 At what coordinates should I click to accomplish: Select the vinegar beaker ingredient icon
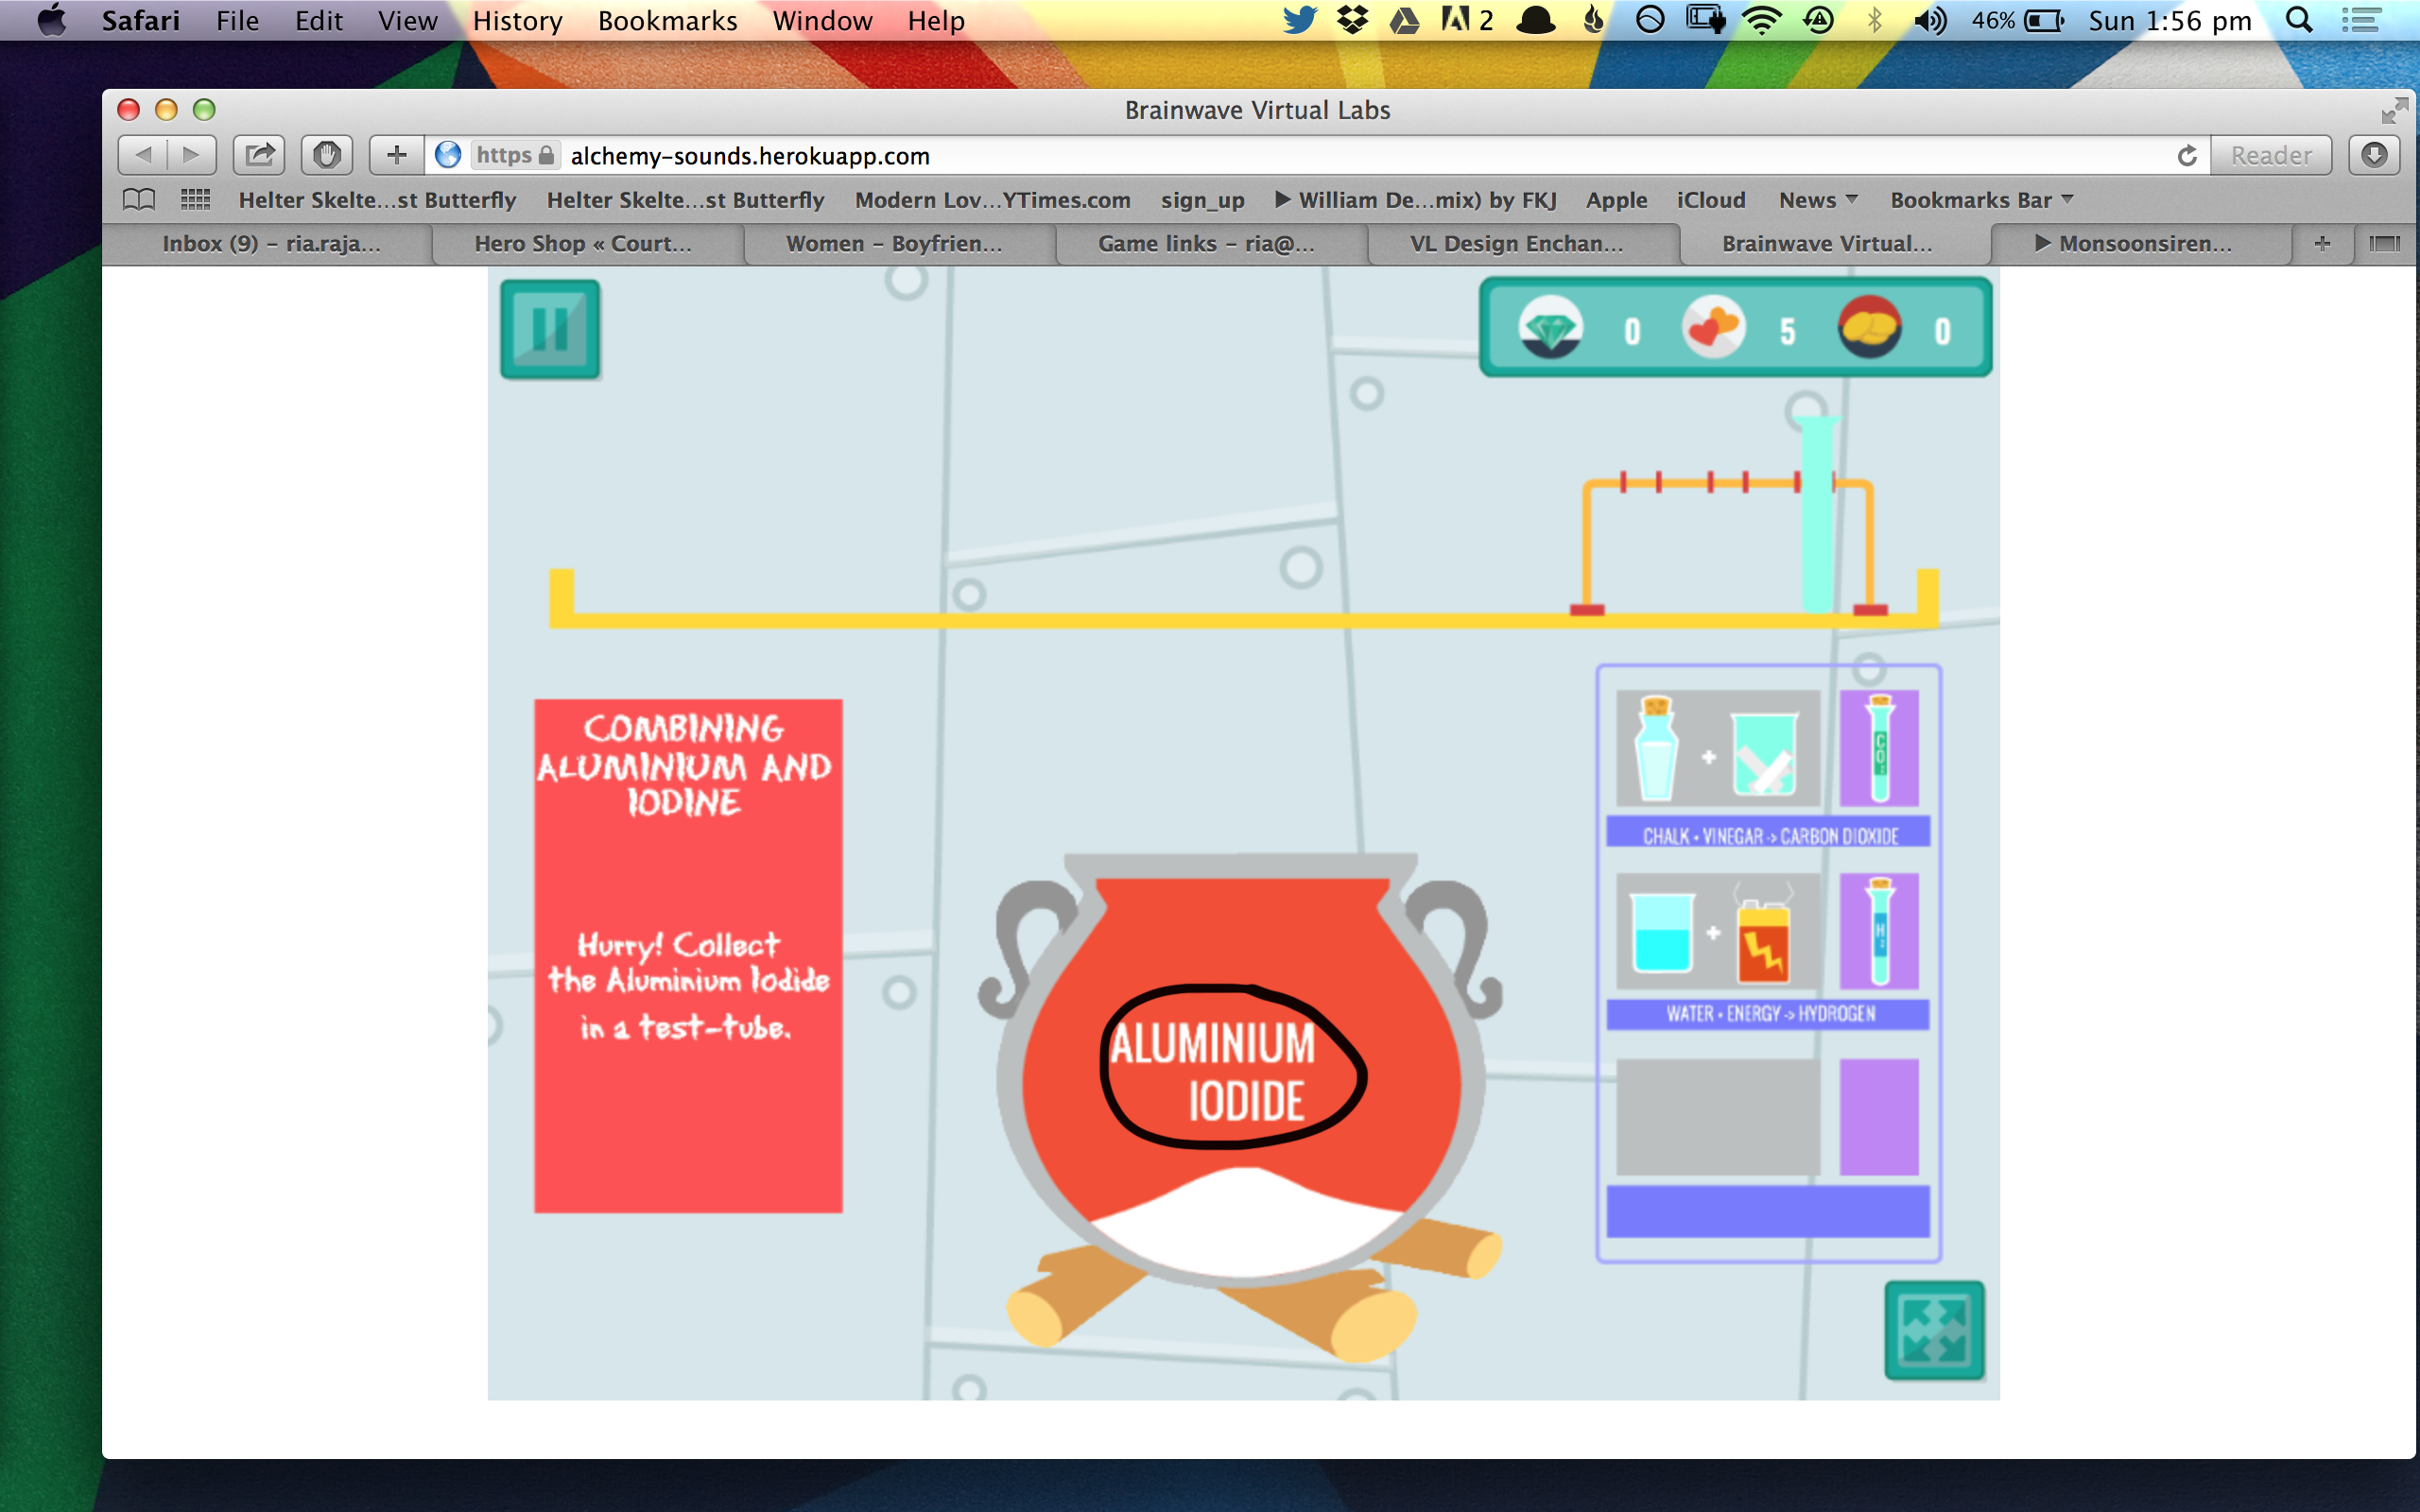coord(1764,754)
